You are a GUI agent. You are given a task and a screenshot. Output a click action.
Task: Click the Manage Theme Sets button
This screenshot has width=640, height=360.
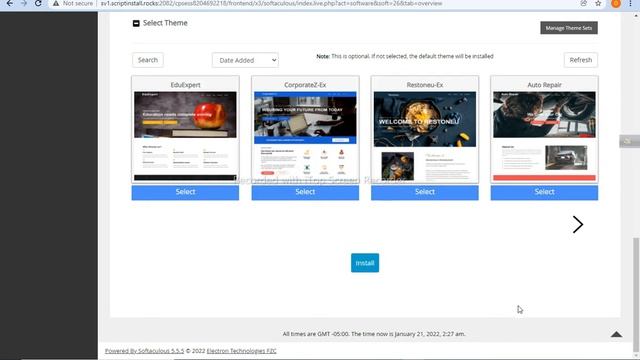pyautogui.click(x=569, y=28)
